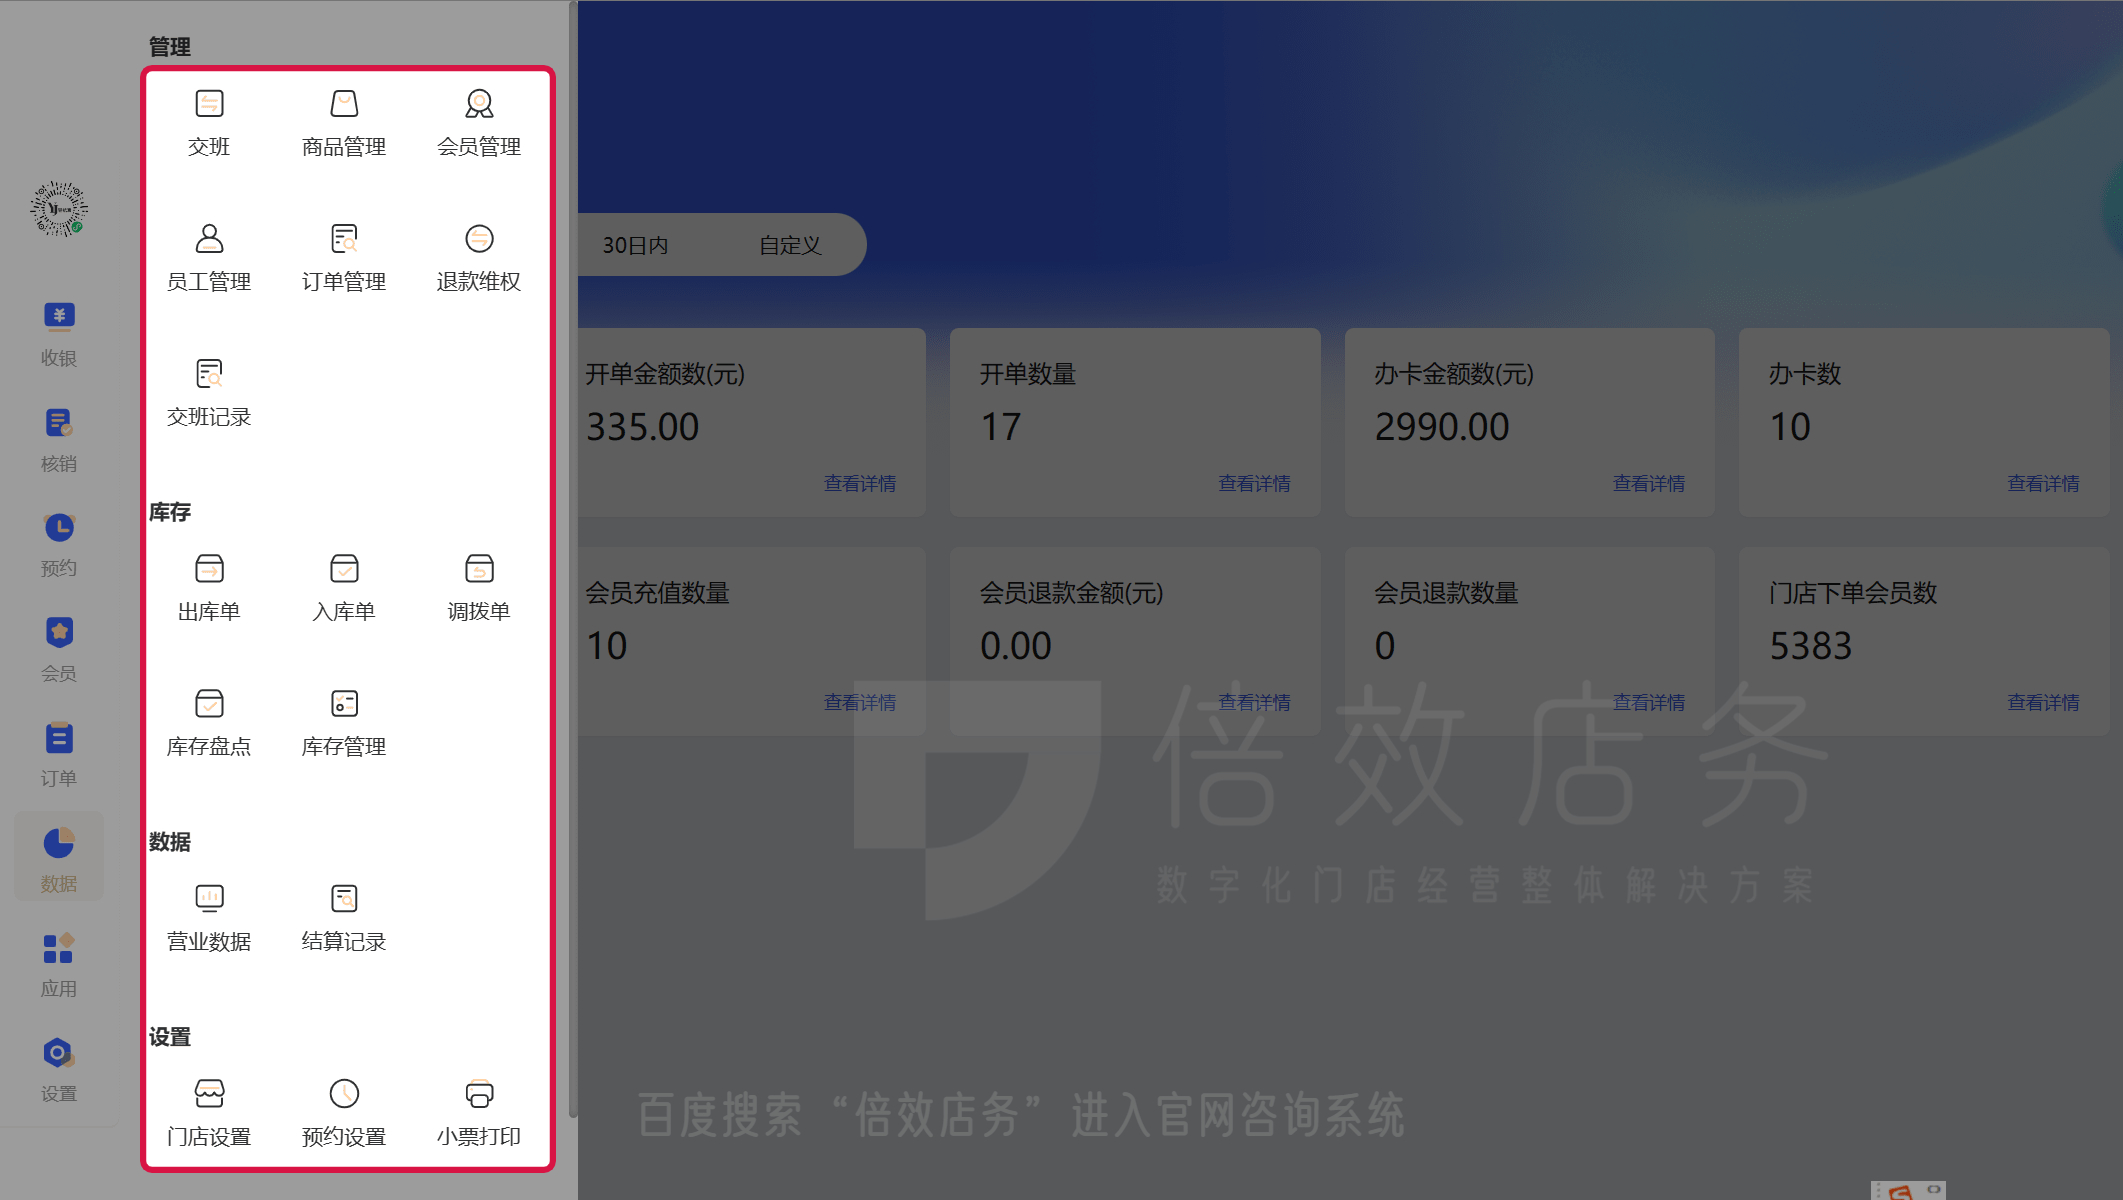
Task: Open 交班记录 shift records
Action: pyautogui.click(x=209, y=393)
